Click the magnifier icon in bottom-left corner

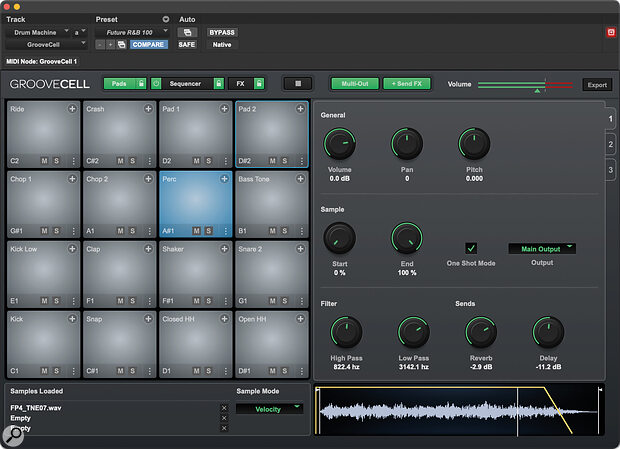pos(14,435)
